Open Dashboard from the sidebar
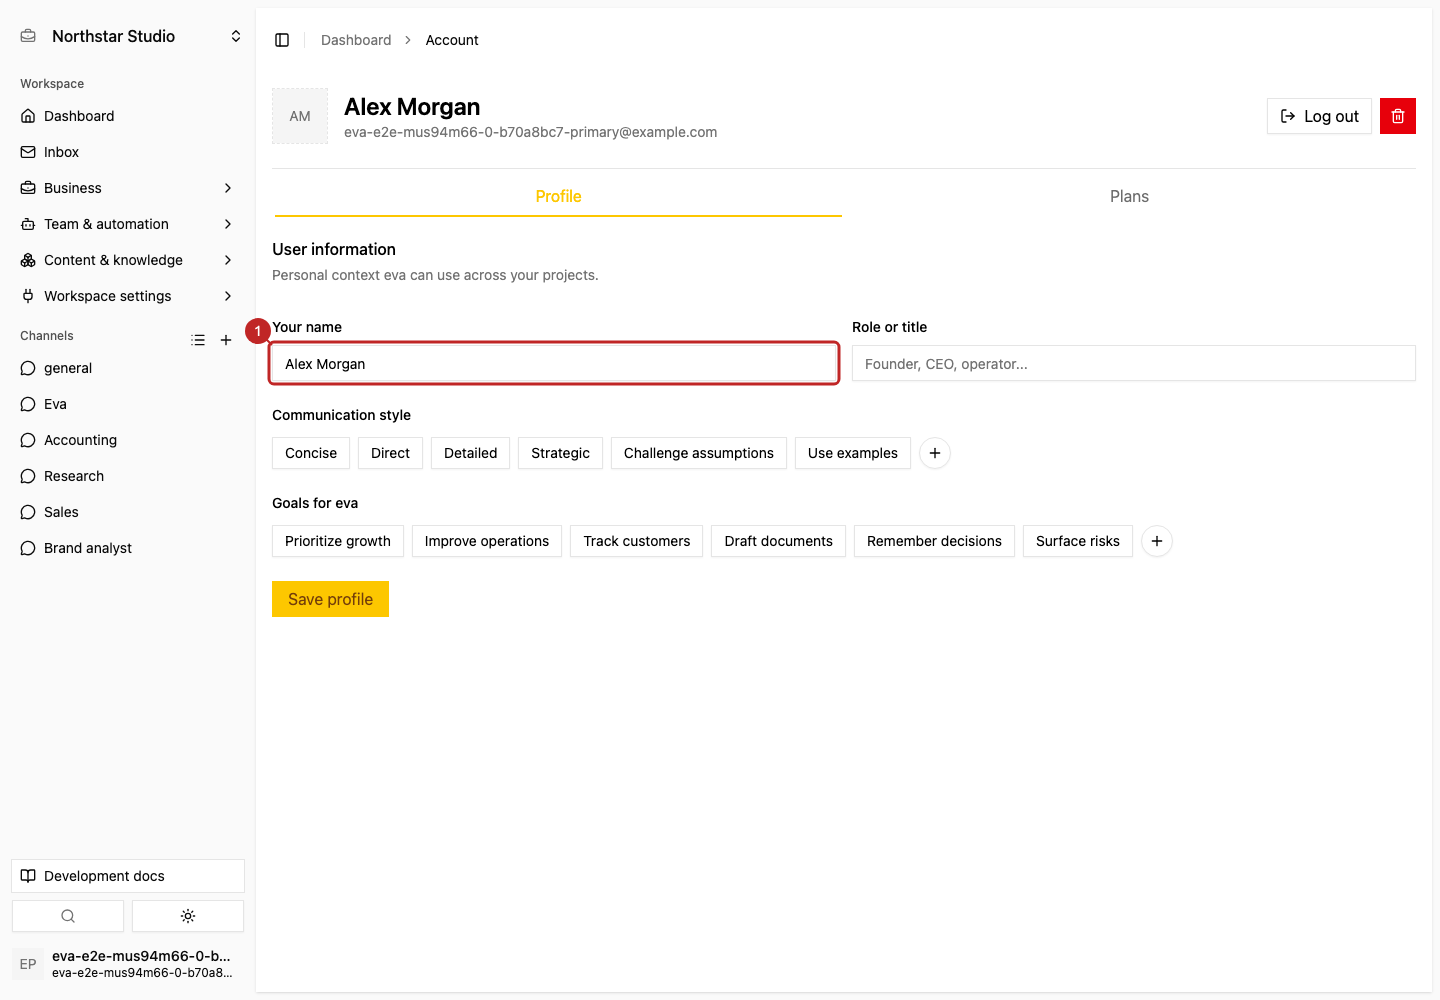 (128, 116)
